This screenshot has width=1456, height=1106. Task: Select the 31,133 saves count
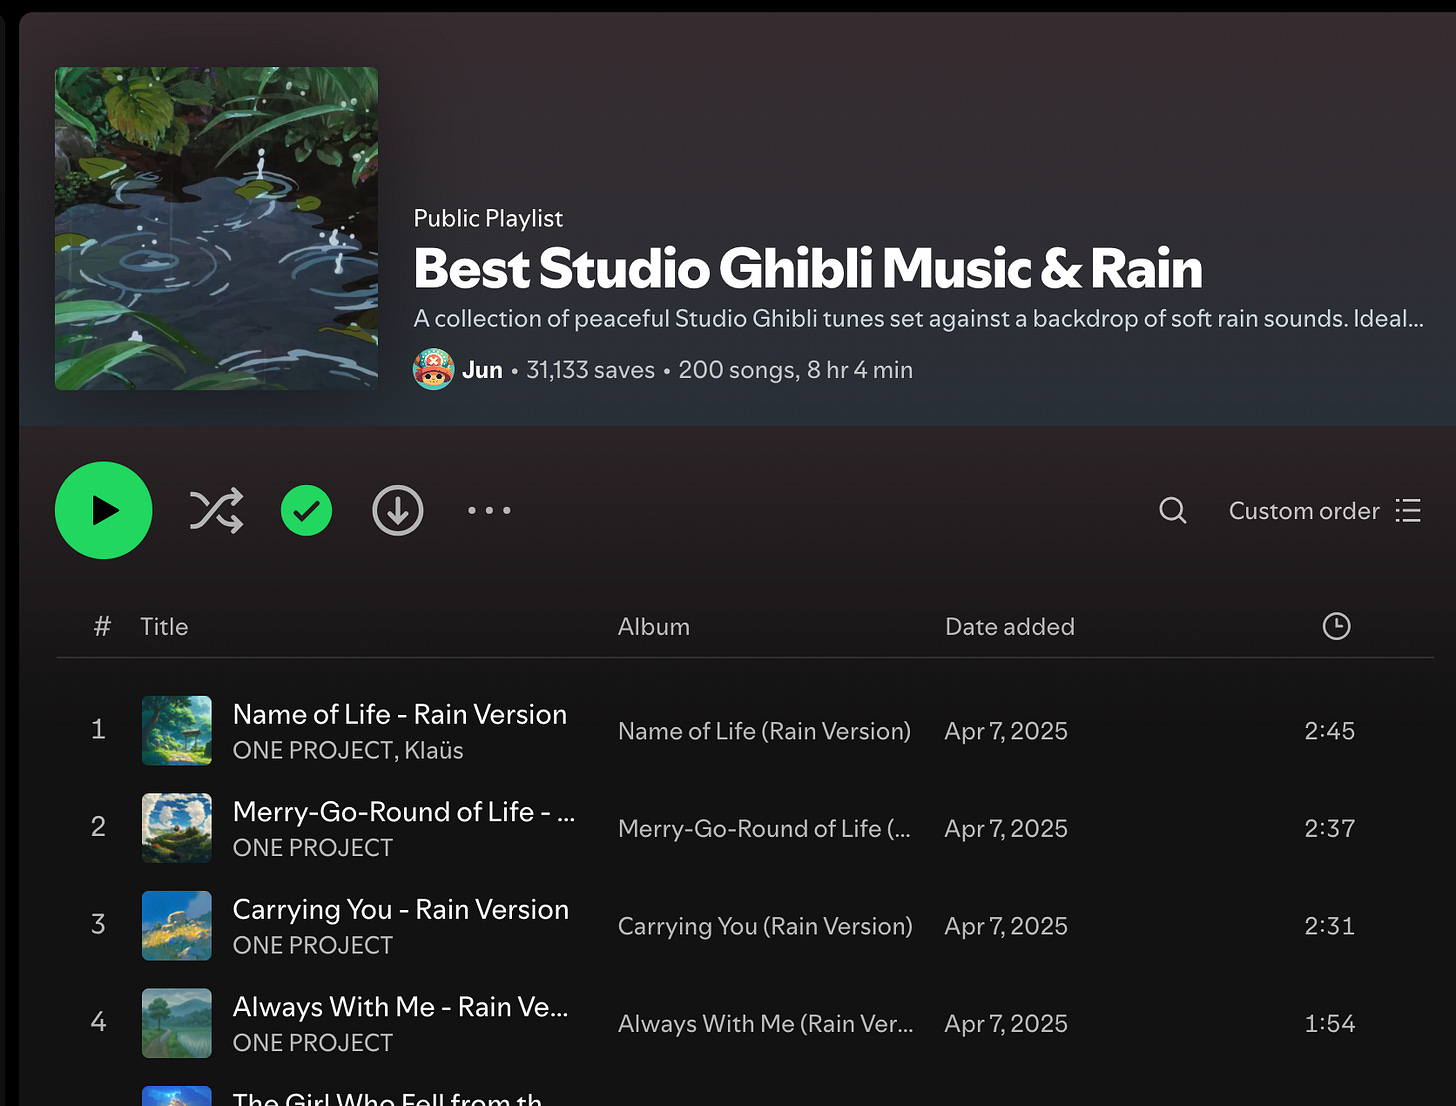[x=591, y=370]
